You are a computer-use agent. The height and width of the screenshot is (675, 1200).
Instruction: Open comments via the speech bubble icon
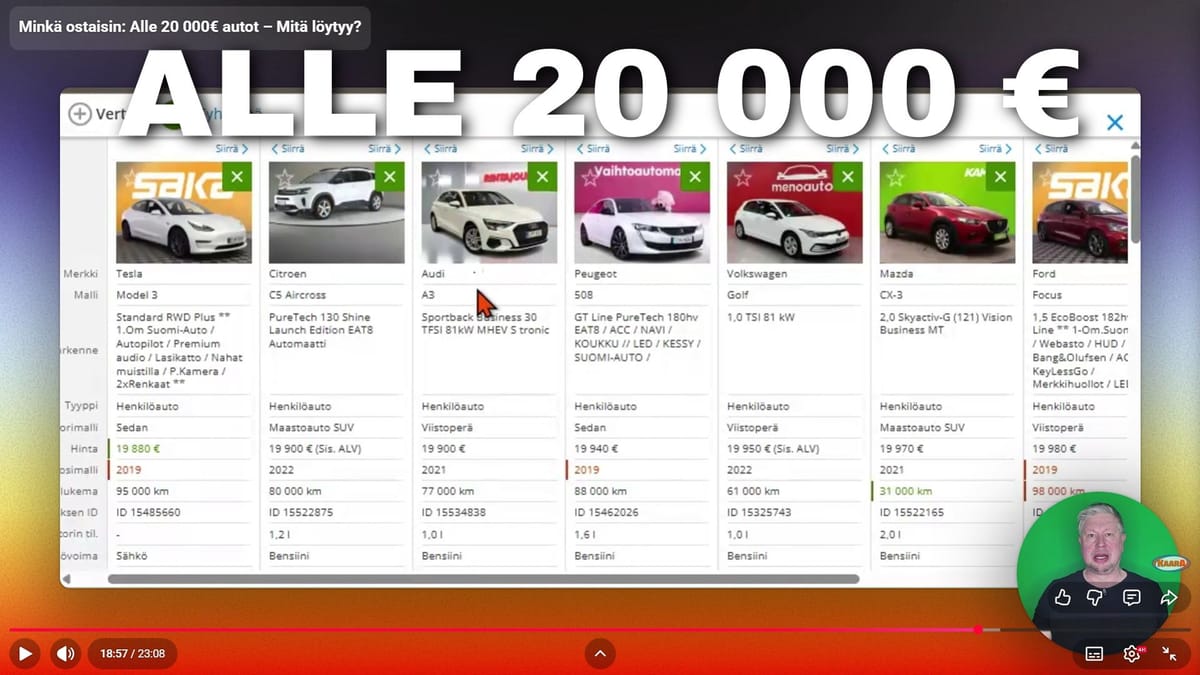(1131, 597)
